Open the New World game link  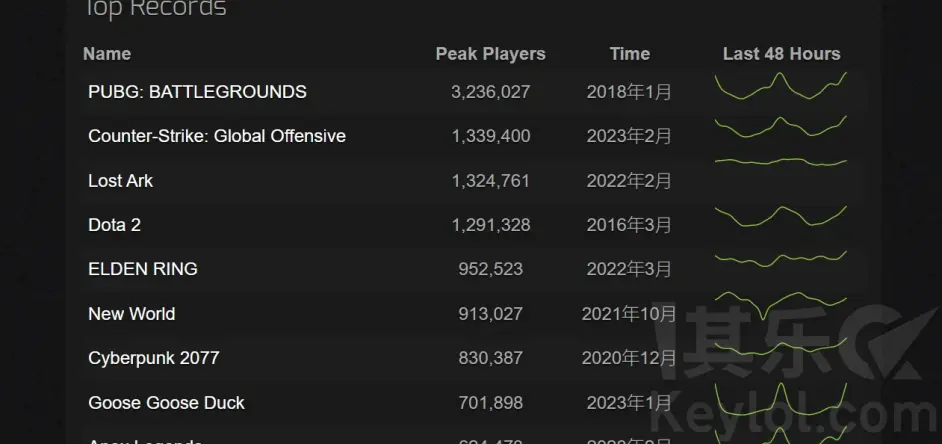tap(131, 314)
